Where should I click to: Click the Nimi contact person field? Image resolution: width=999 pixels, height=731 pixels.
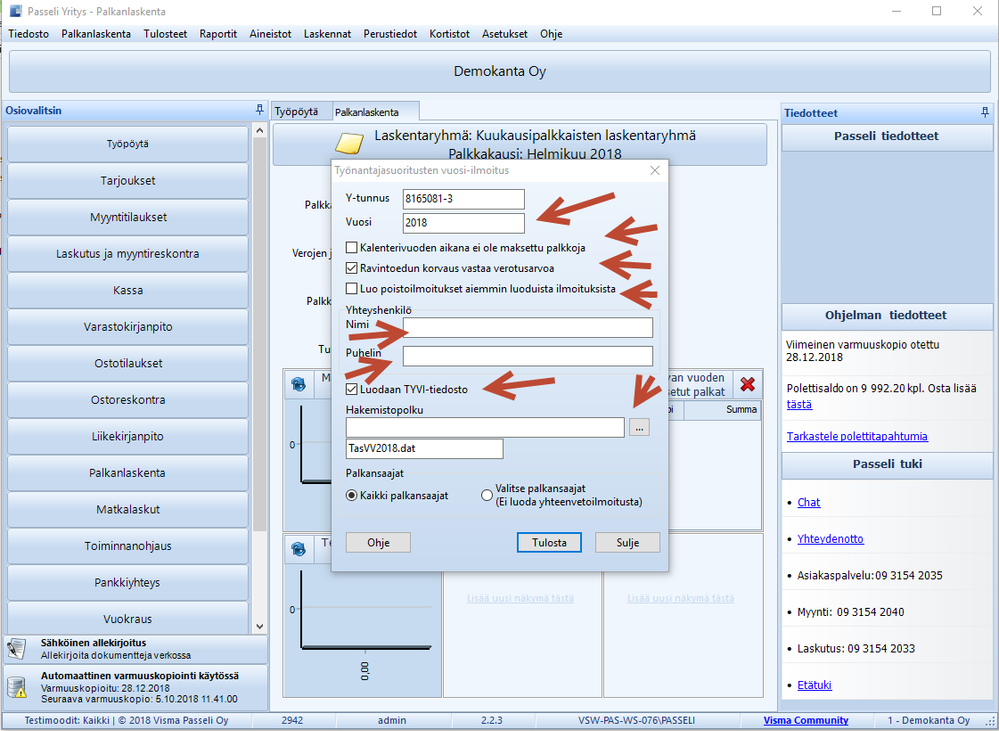[x=528, y=328]
